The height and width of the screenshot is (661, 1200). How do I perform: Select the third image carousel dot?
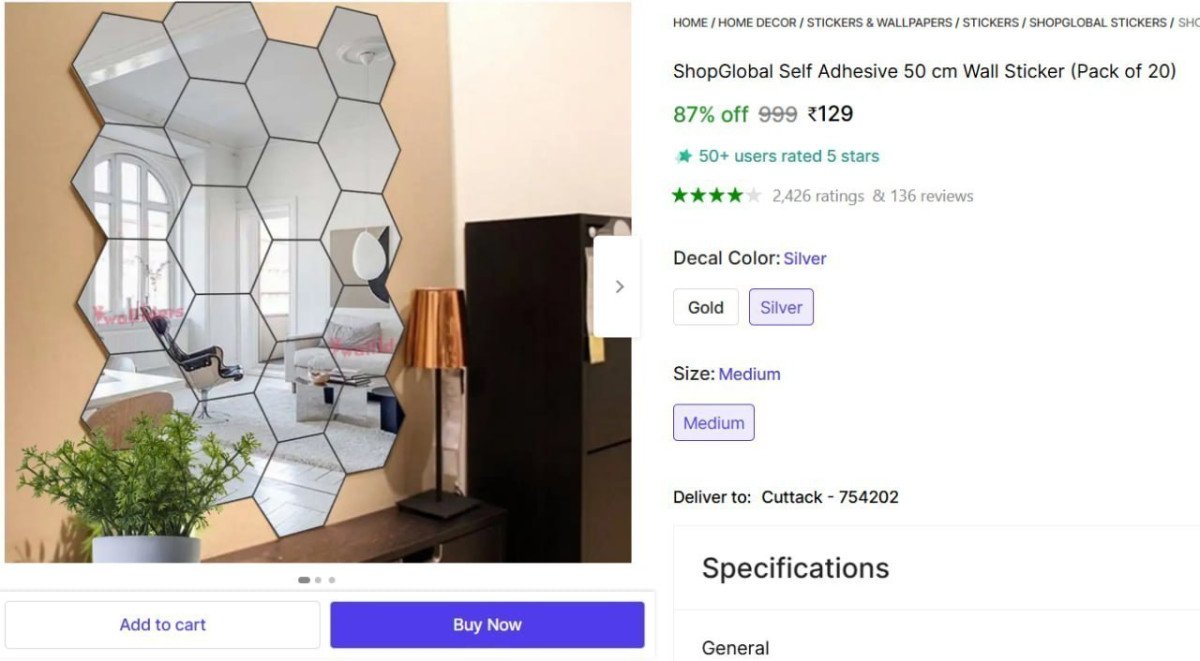tap(332, 580)
